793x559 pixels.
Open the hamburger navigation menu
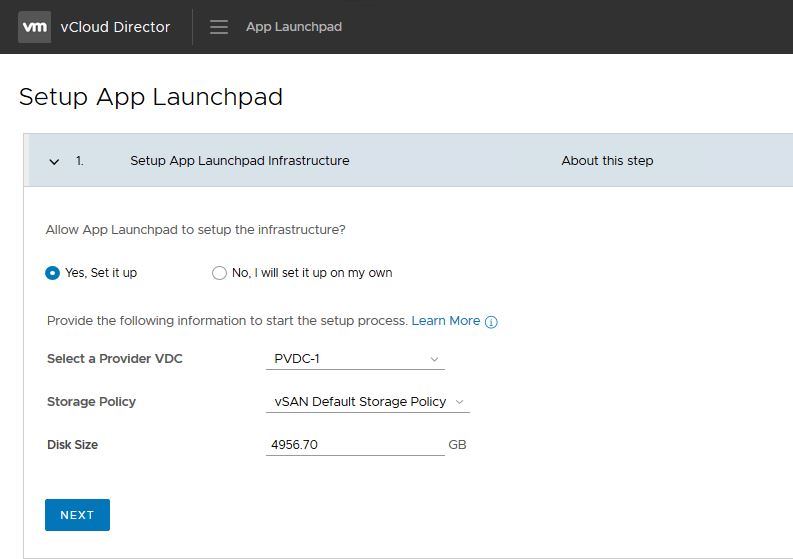[219, 27]
